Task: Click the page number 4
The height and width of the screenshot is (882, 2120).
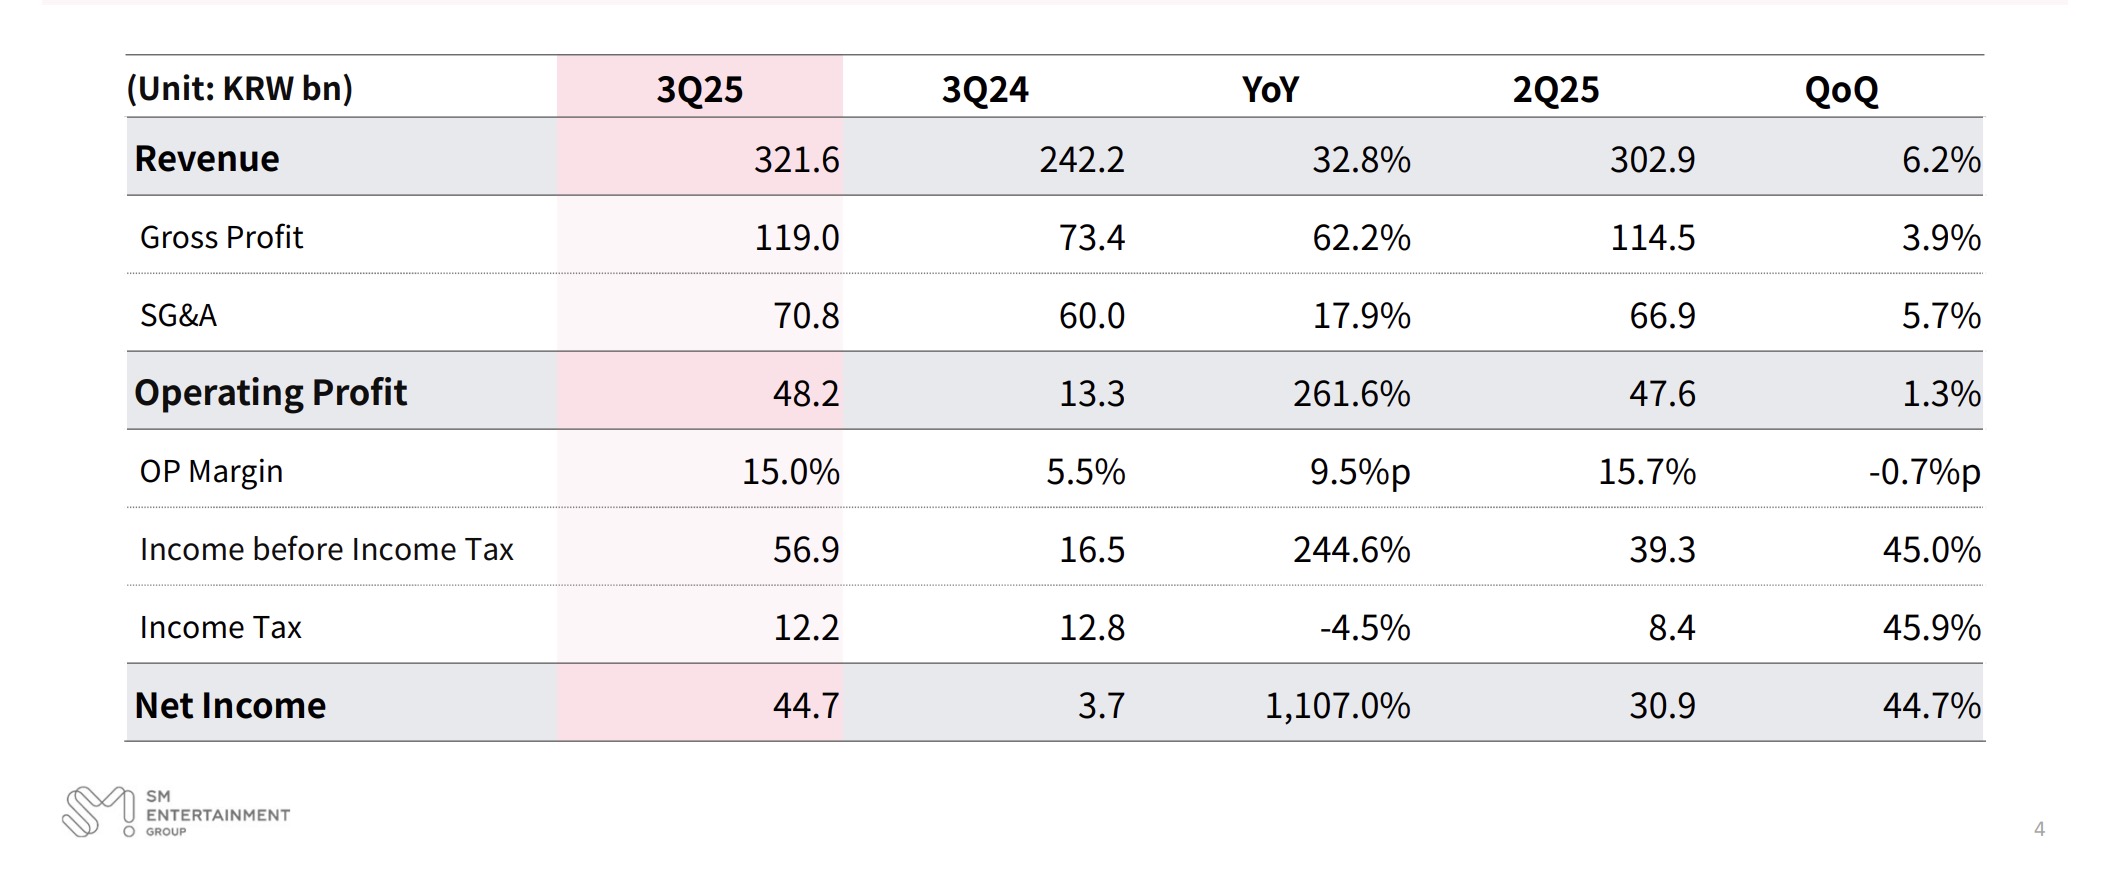Action: (2039, 829)
